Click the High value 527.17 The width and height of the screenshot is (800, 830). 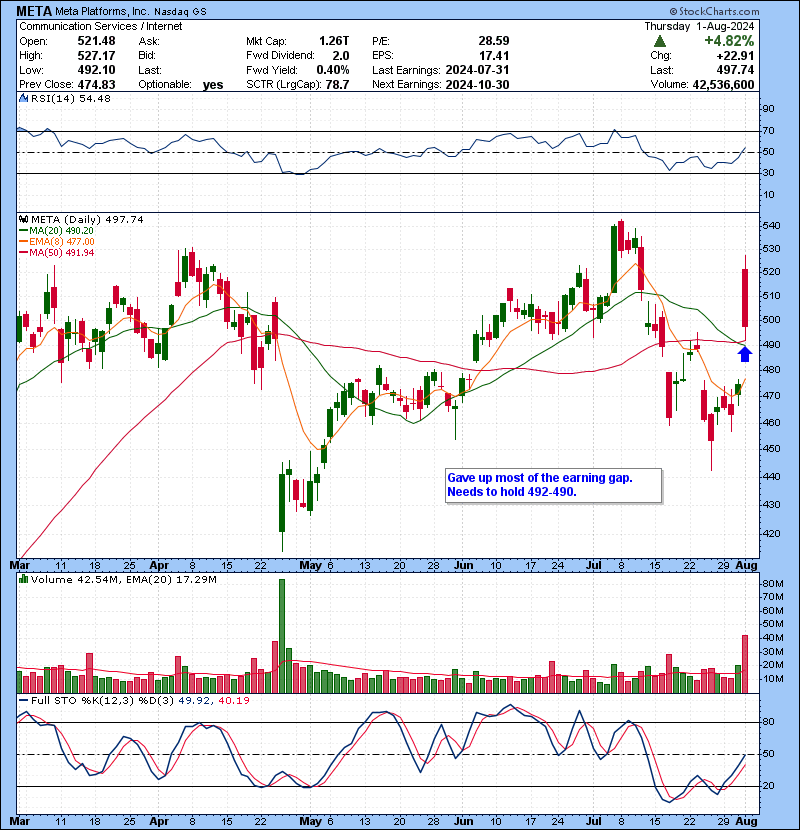pyautogui.click(x=96, y=55)
